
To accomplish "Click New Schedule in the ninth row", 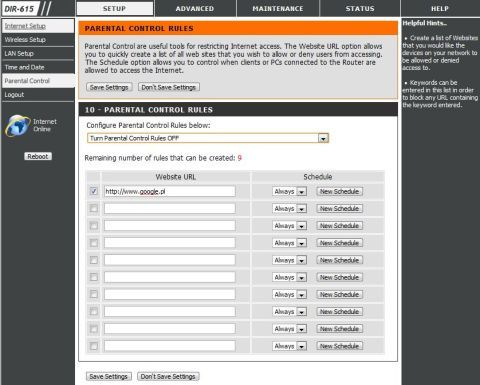I will tap(339, 329).
